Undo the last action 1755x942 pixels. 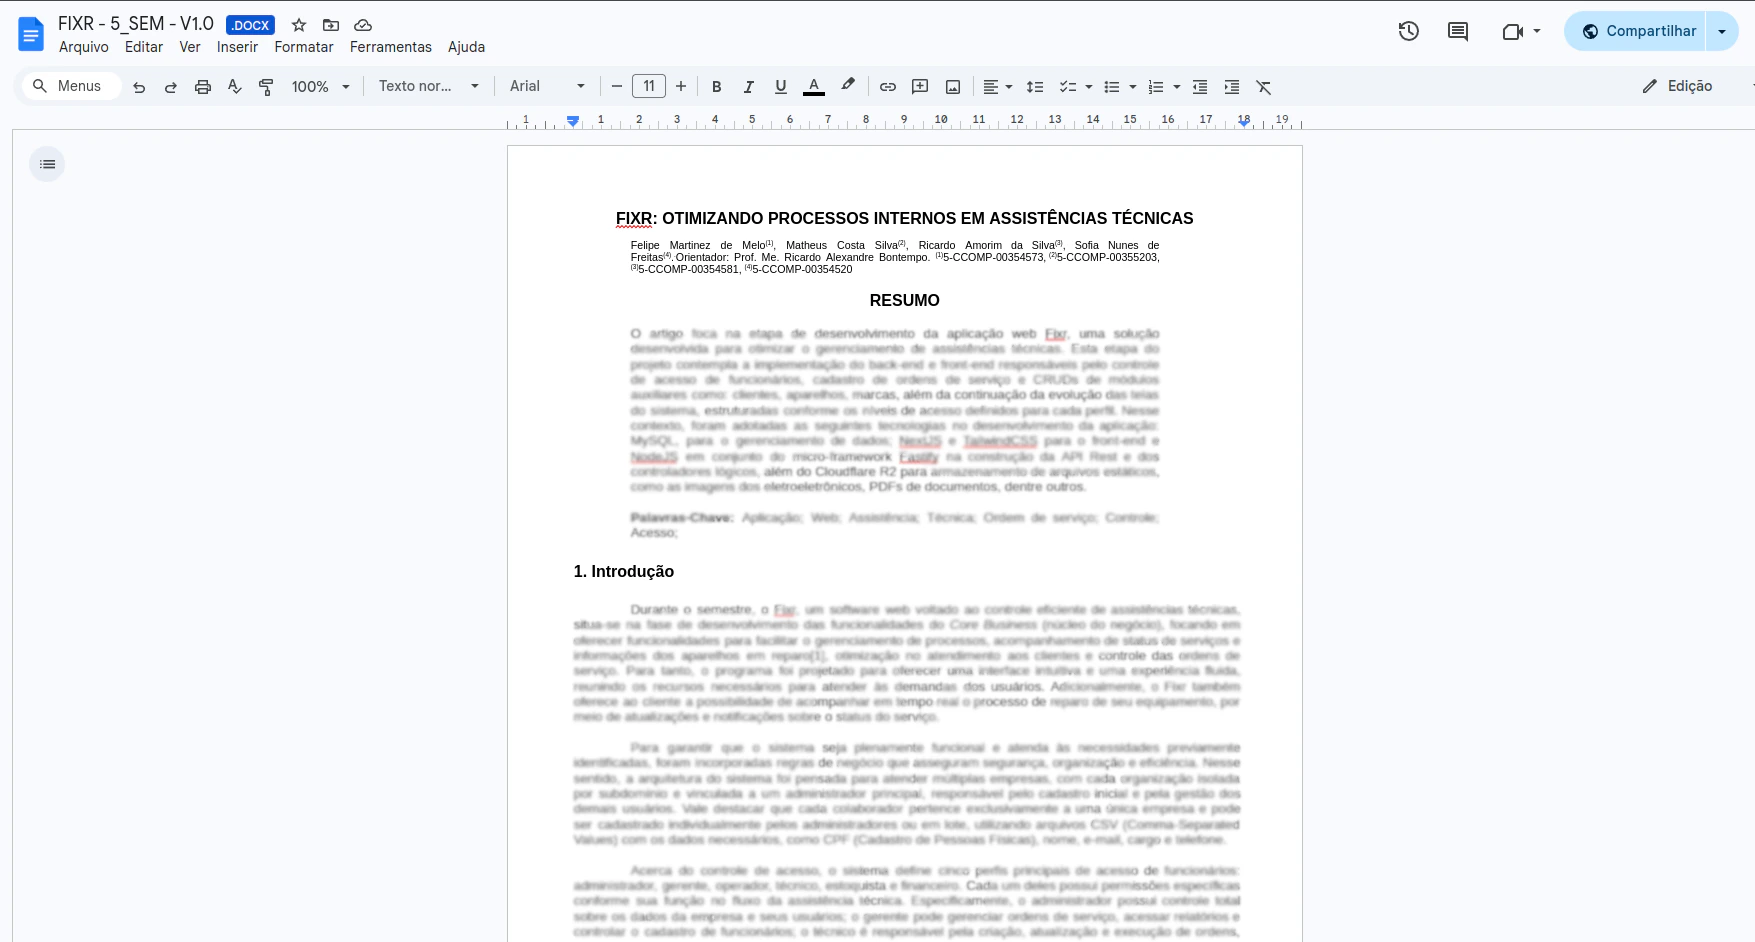pyautogui.click(x=139, y=87)
